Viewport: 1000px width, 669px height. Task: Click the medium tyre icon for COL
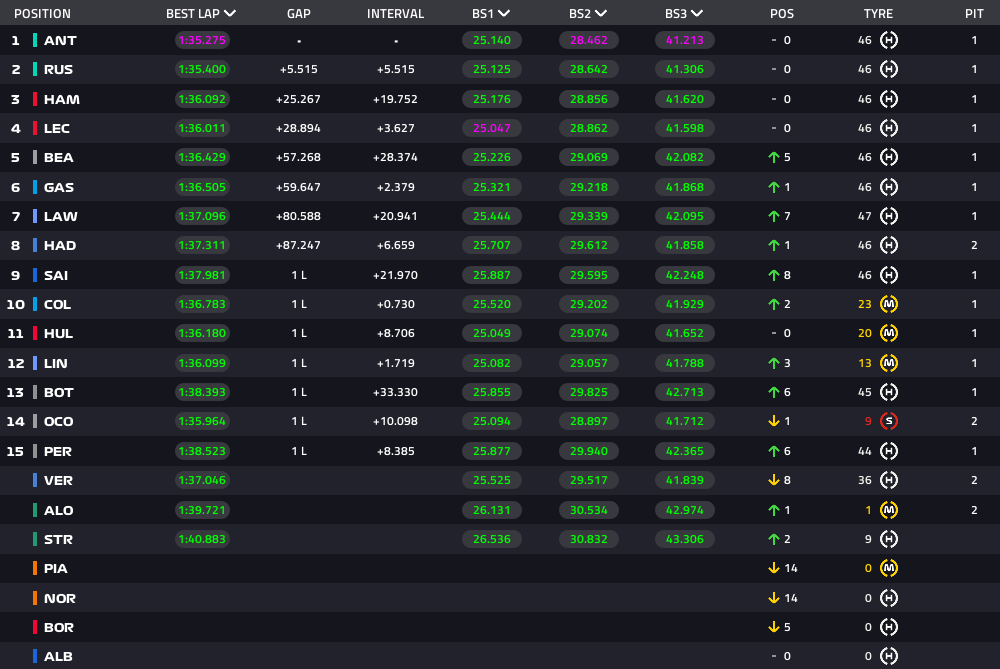(889, 304)
